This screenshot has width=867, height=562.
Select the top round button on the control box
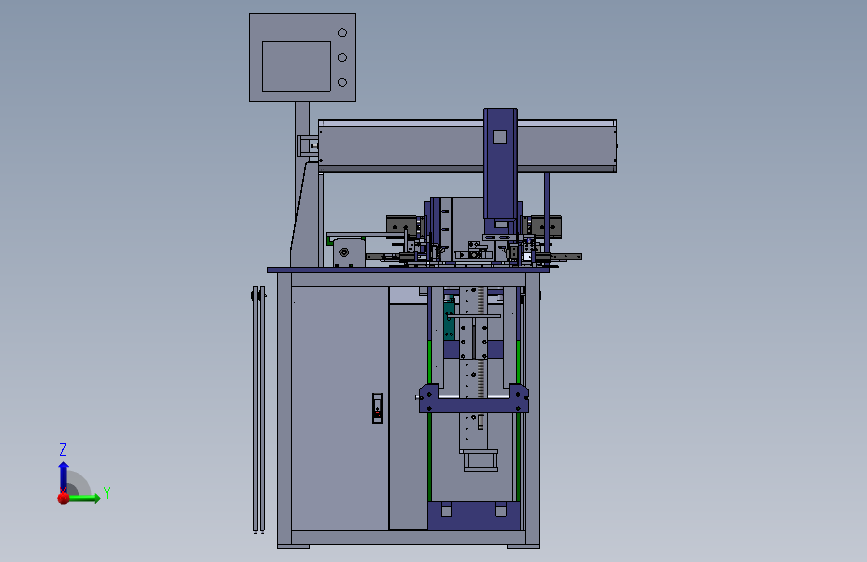[342, 33]
